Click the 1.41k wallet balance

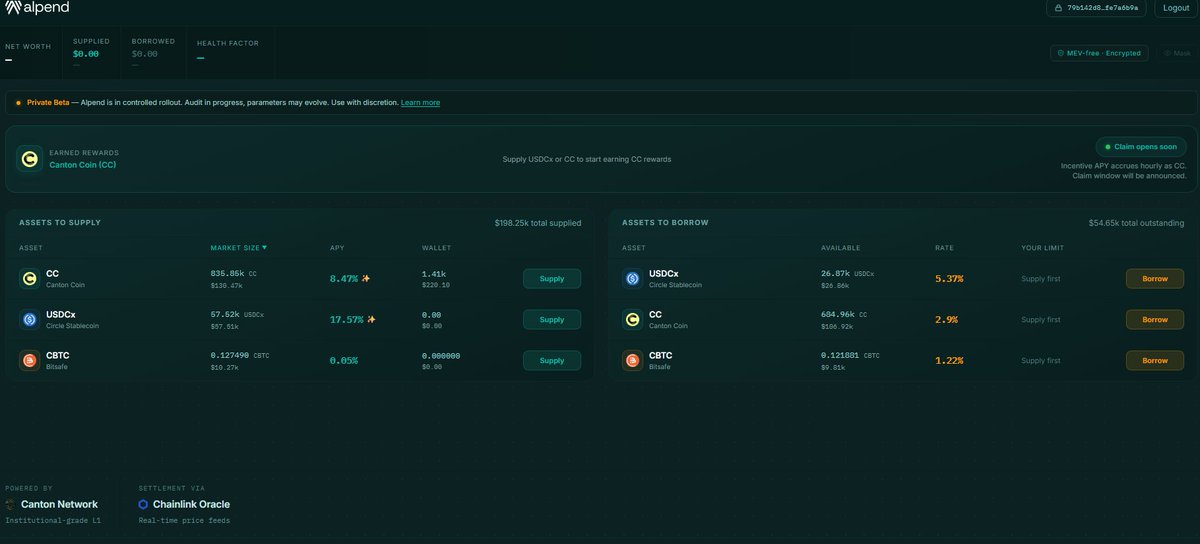[433, 273]
